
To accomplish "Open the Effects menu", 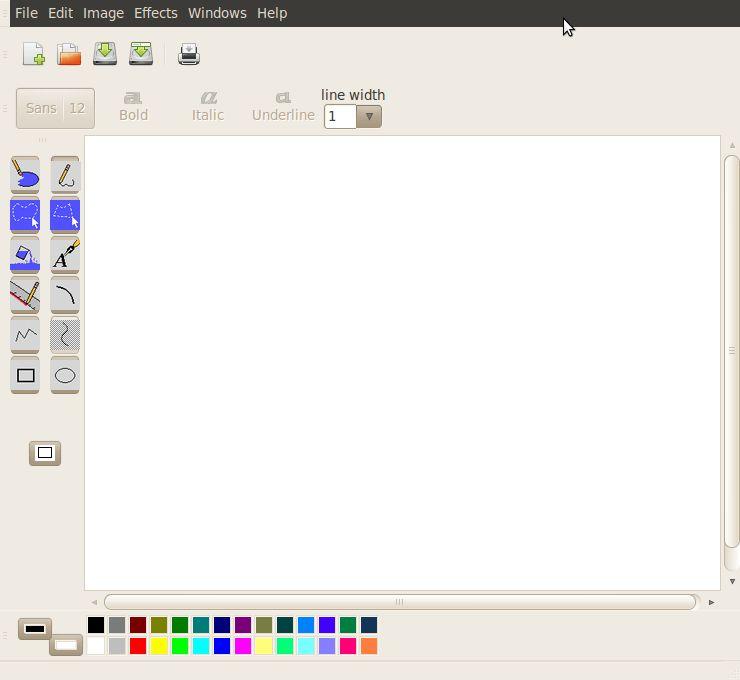I will click(155, 13).
